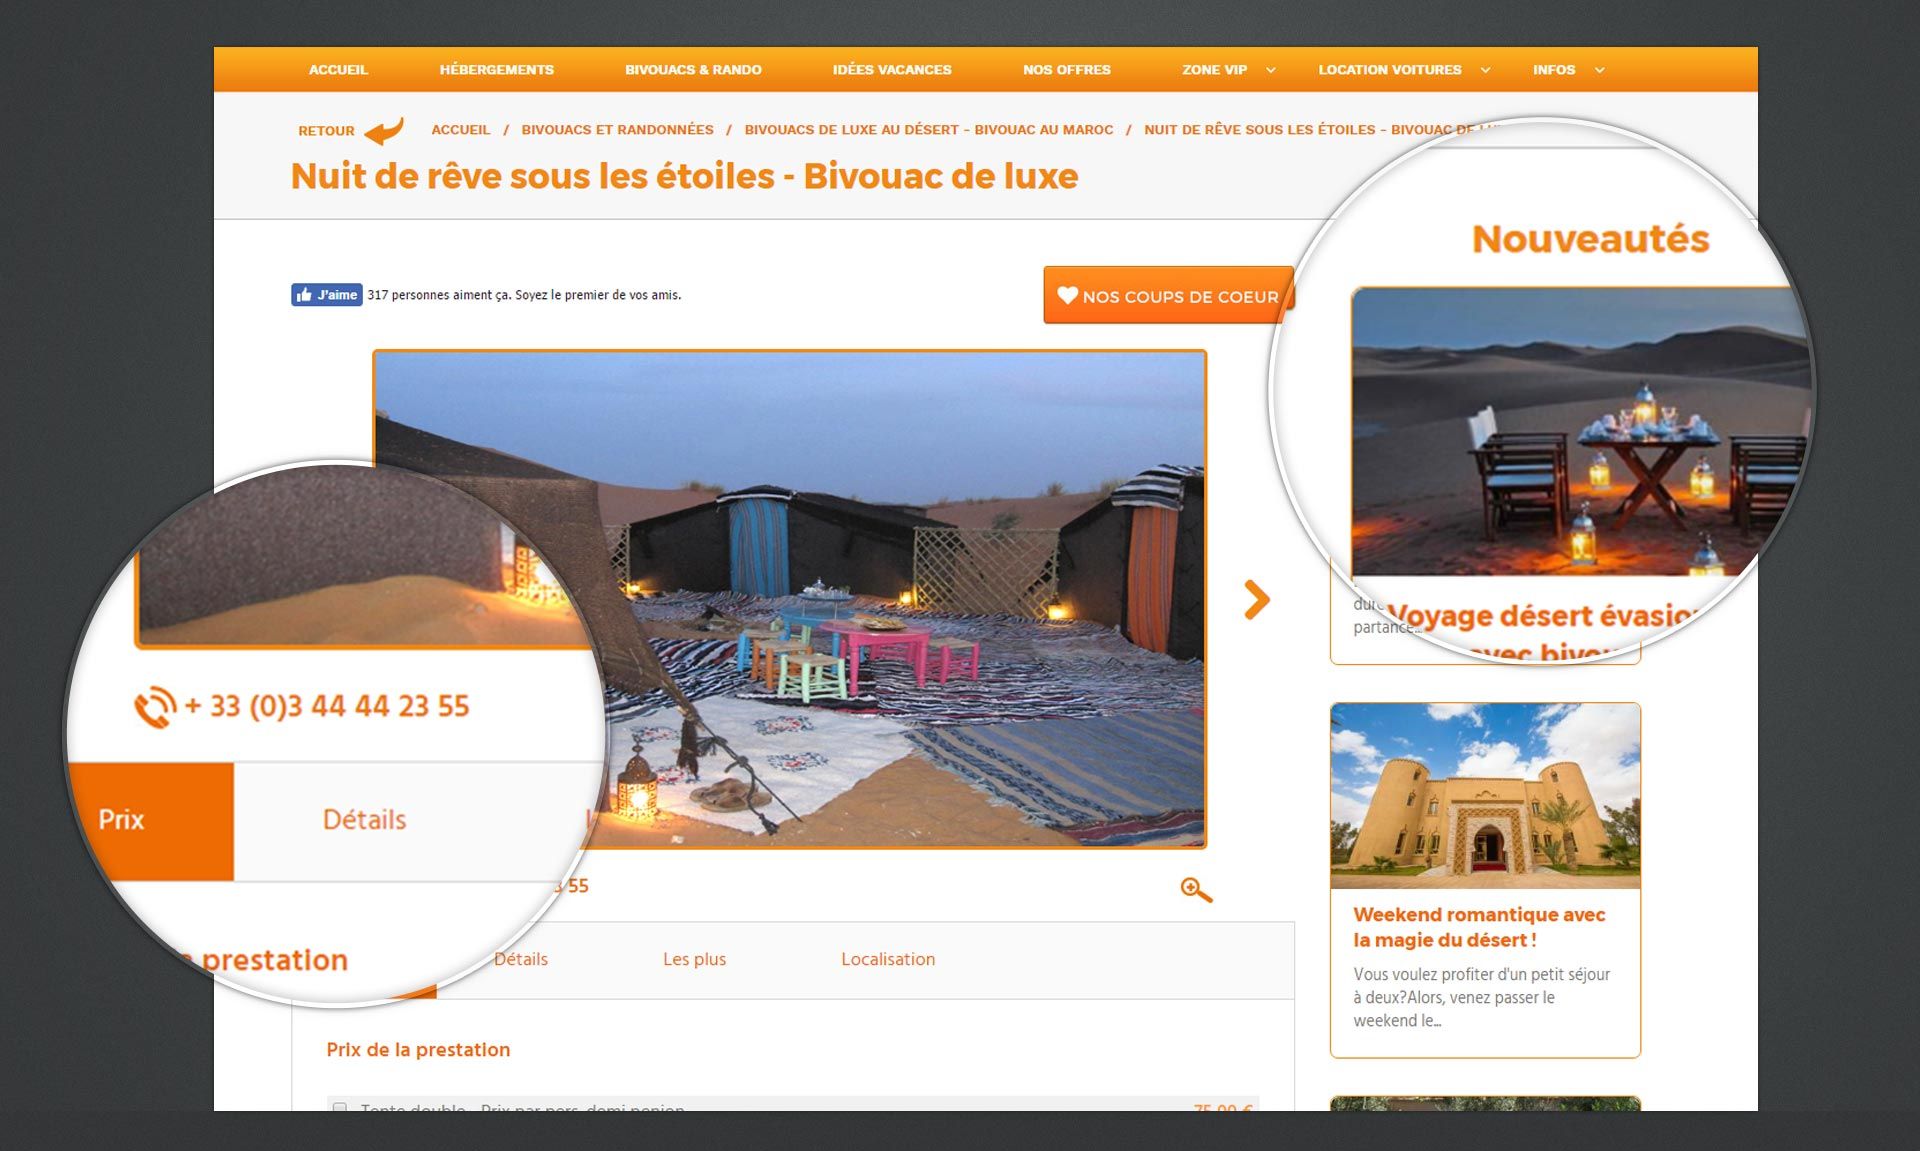This screenshot has width=1920, height=1151.
Task: Click the desert castle thumbnail image
Action: pyautogui.click(x=1485, y=796)
